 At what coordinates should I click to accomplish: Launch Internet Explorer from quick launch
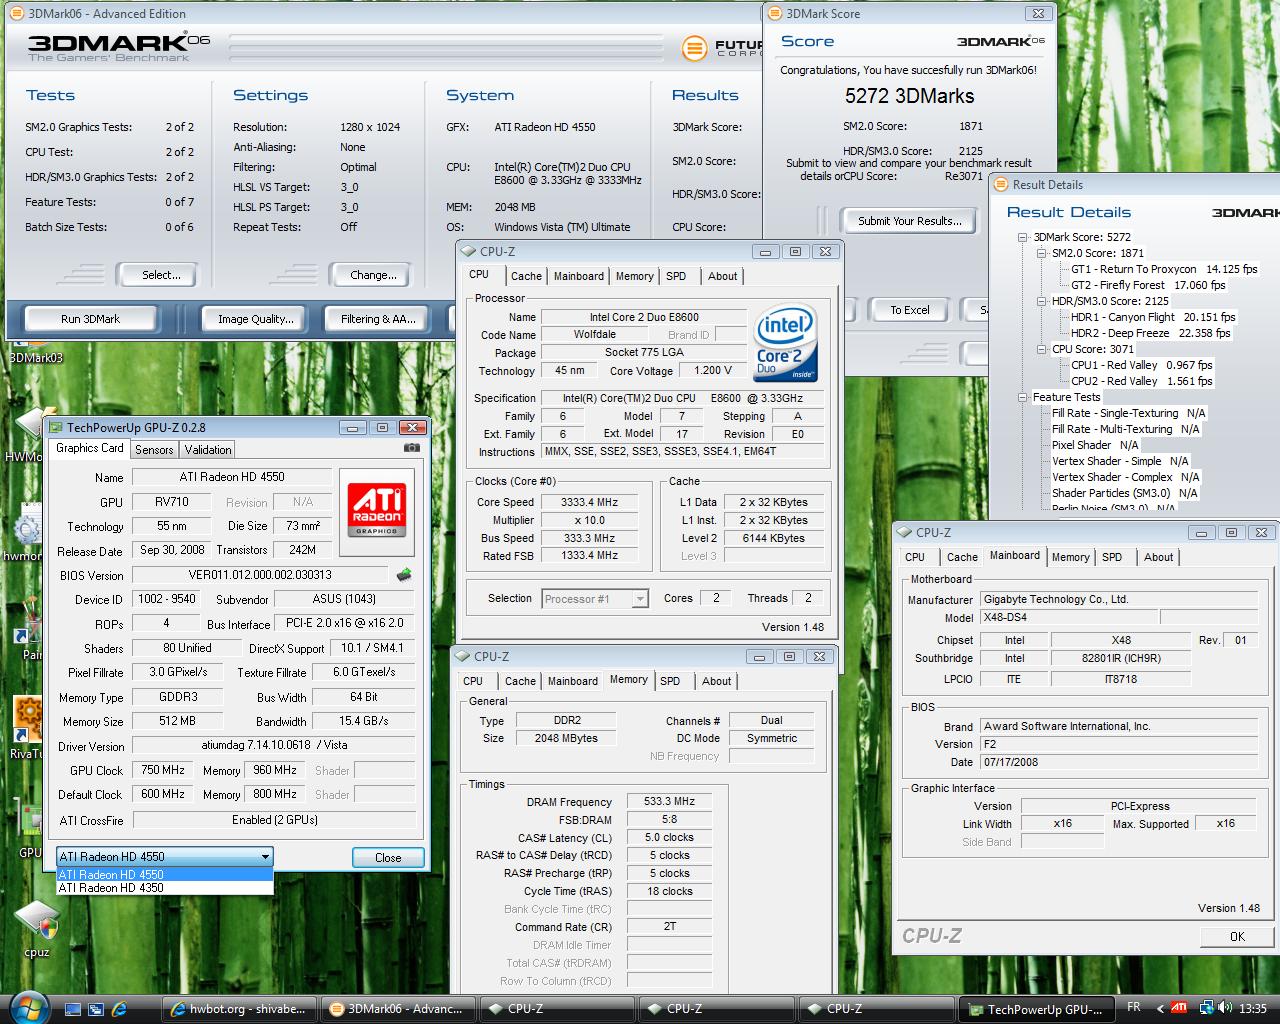pyautogui.click(x=119, y=1009)
